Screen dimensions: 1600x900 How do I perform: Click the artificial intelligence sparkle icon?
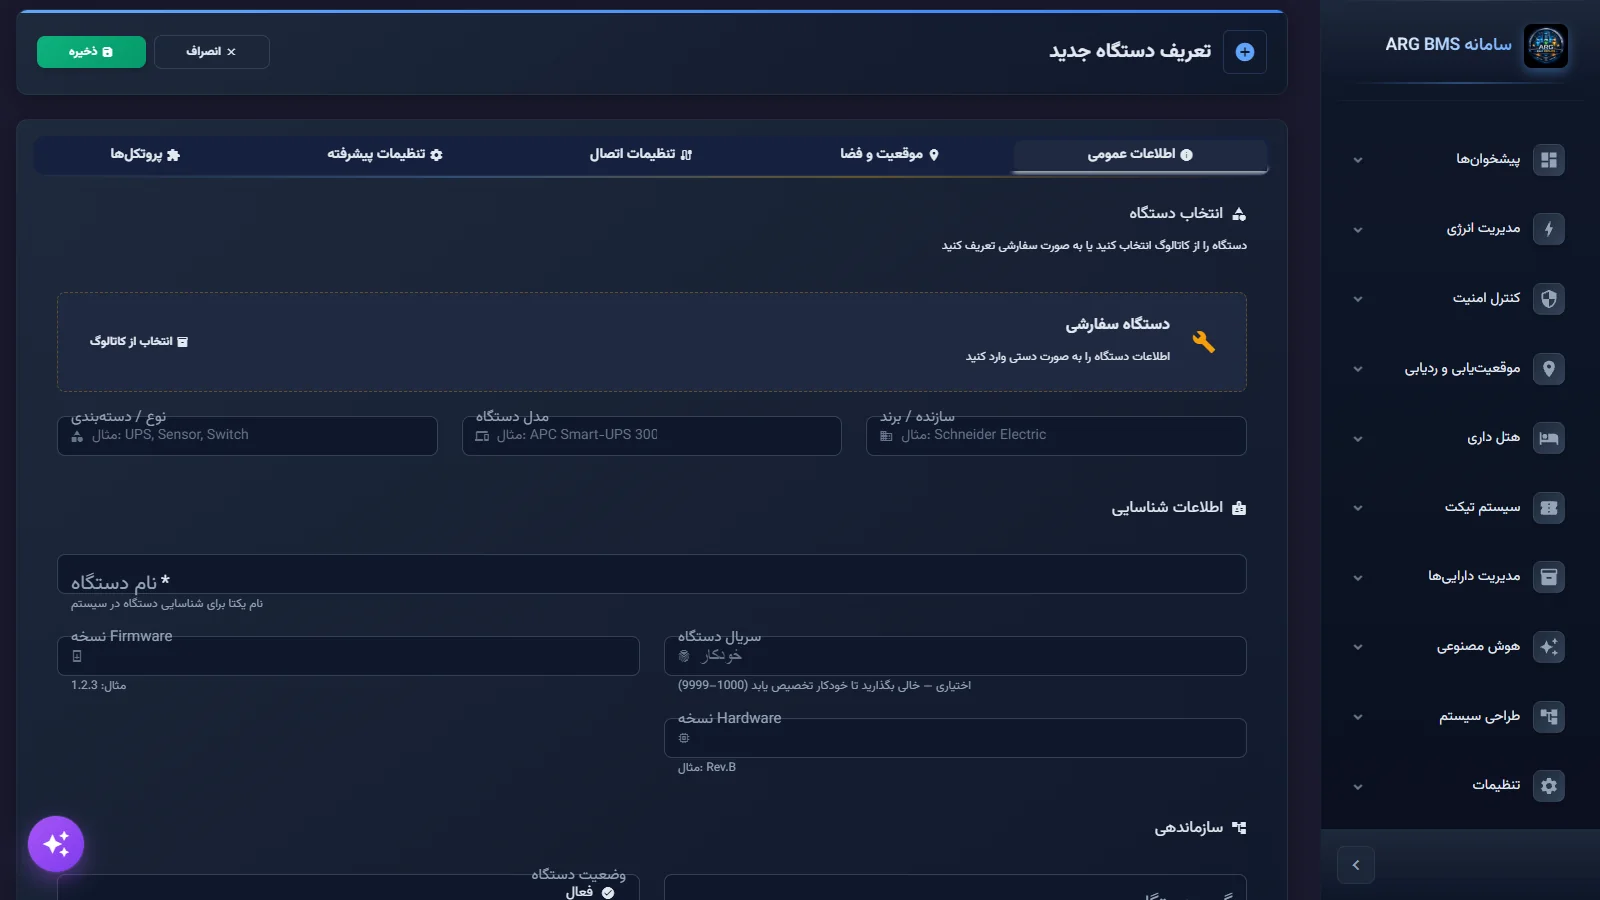click(1549, 647)
